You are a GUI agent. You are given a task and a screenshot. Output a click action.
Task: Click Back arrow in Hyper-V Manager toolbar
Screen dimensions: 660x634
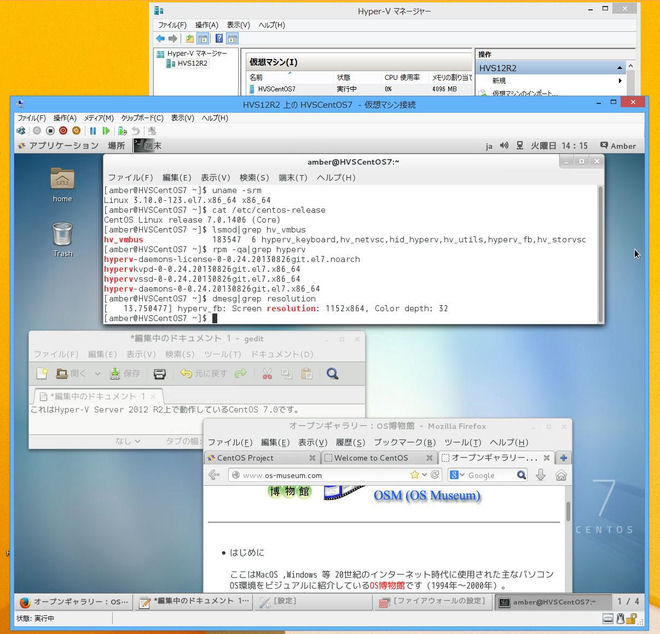pos(160,39)
